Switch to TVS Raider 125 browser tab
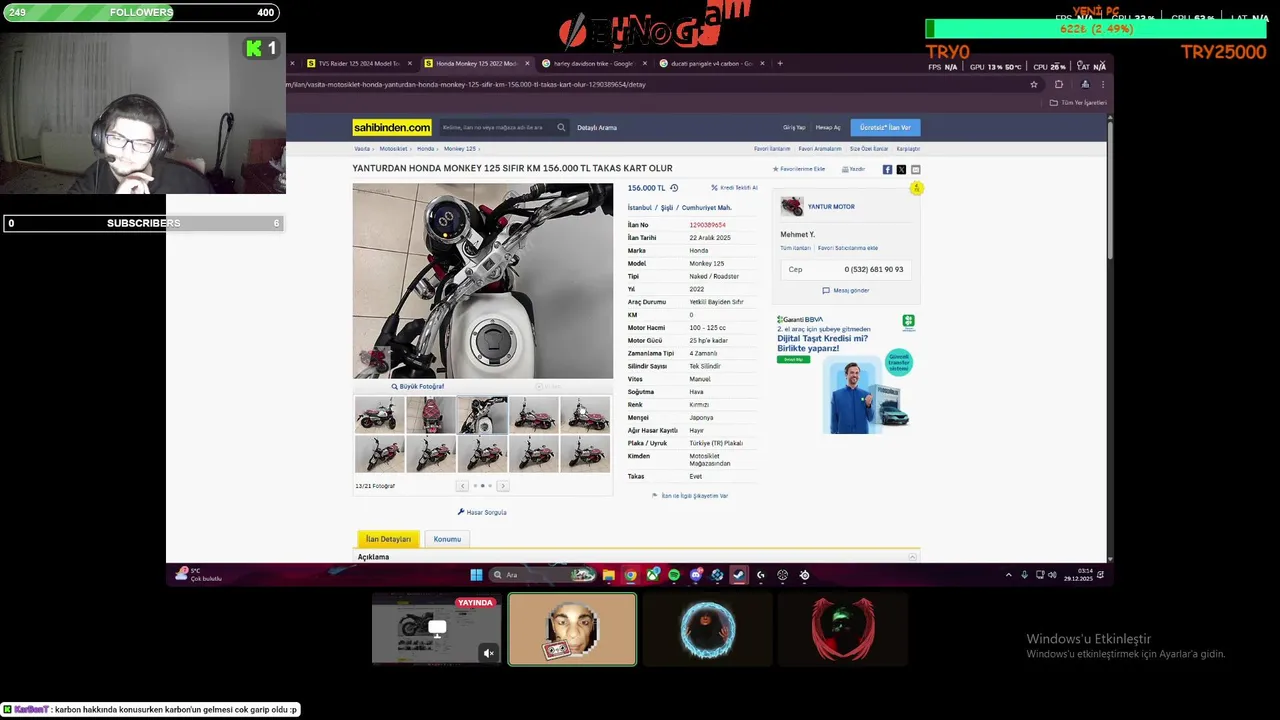This screenshot has height=720, width=1280. (x=358, y=63)
